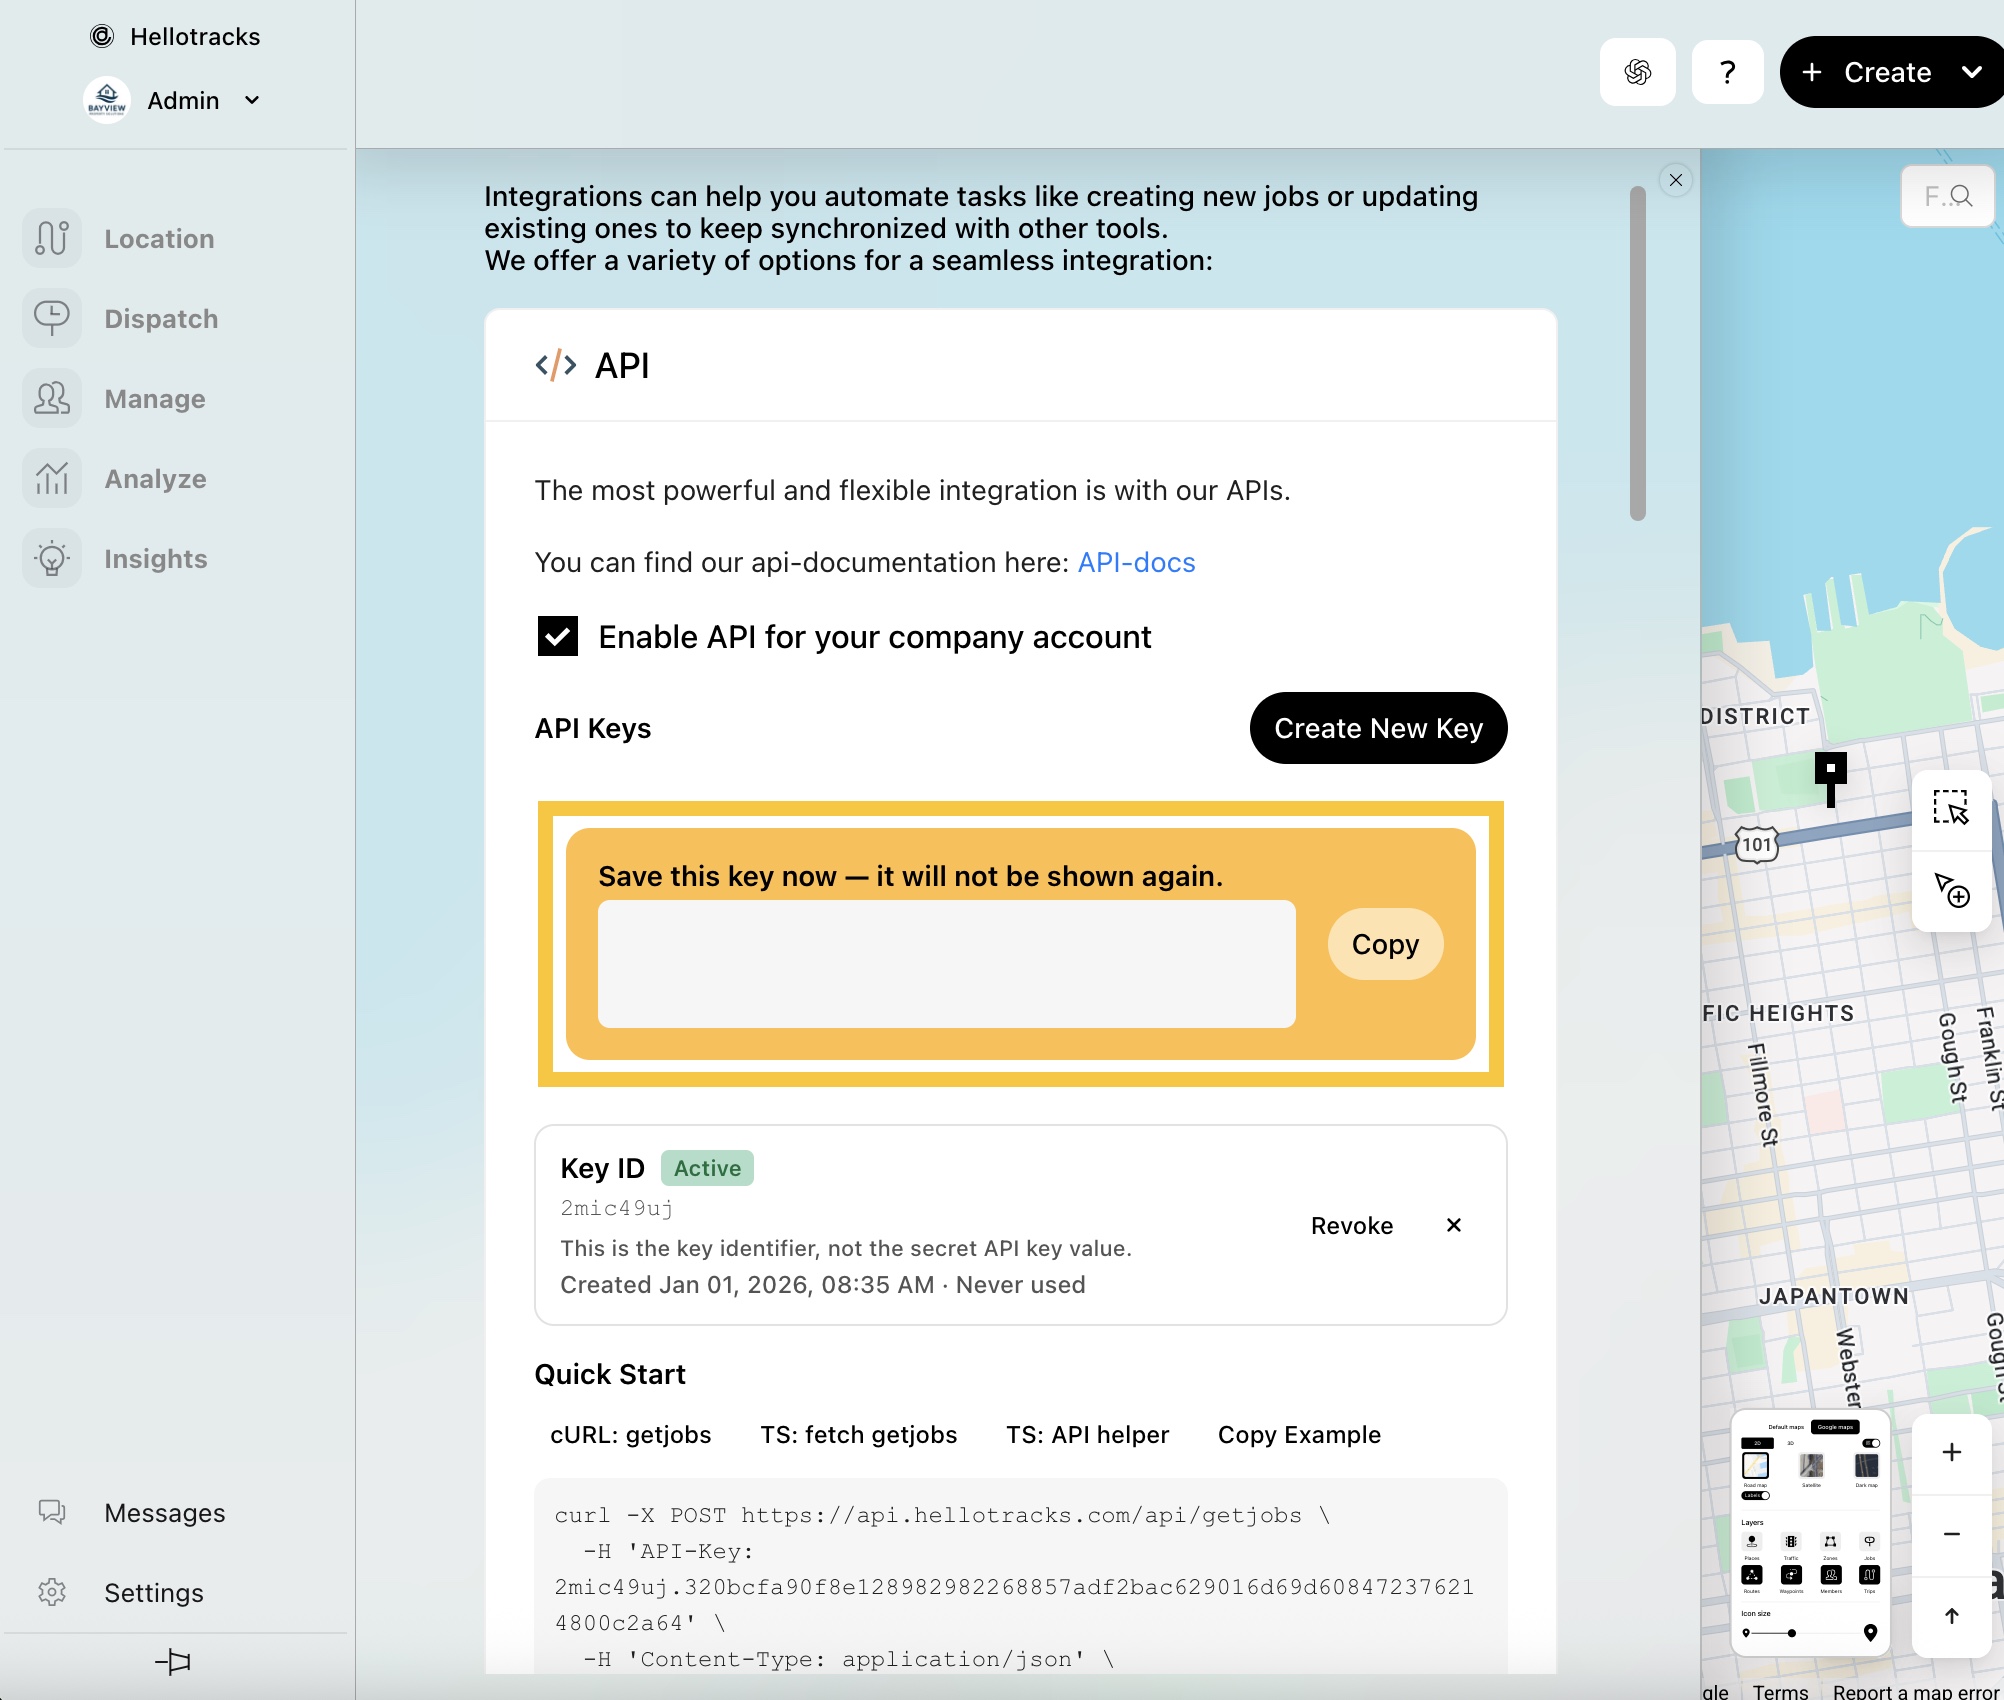Click the sidebar pin icon
The height and width of the screenshot is (1700, 2004).
pos(173,1662)
